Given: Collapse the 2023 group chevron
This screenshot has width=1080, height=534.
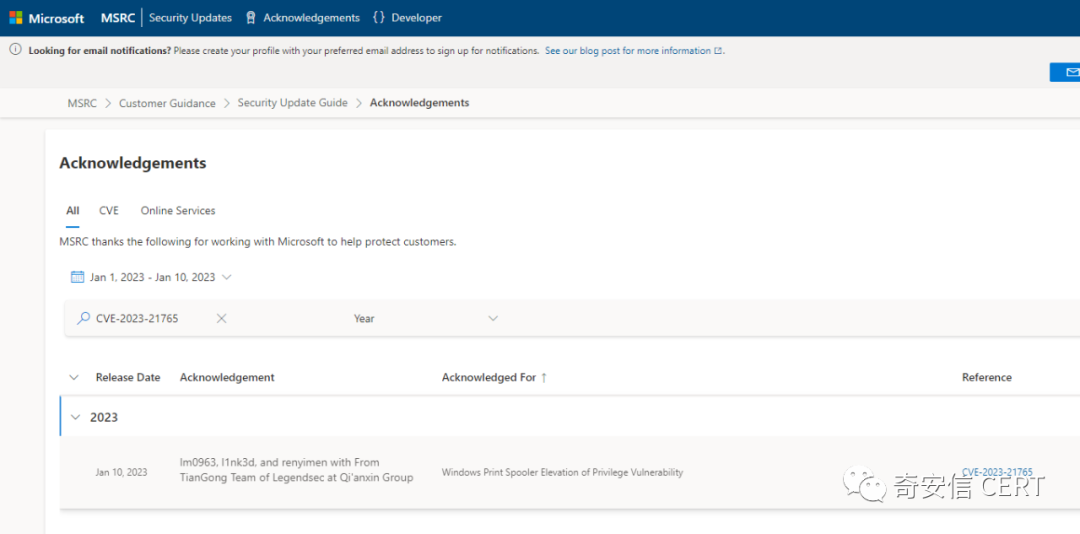Looking at the screenshot, I should click(x=76, y=418).
